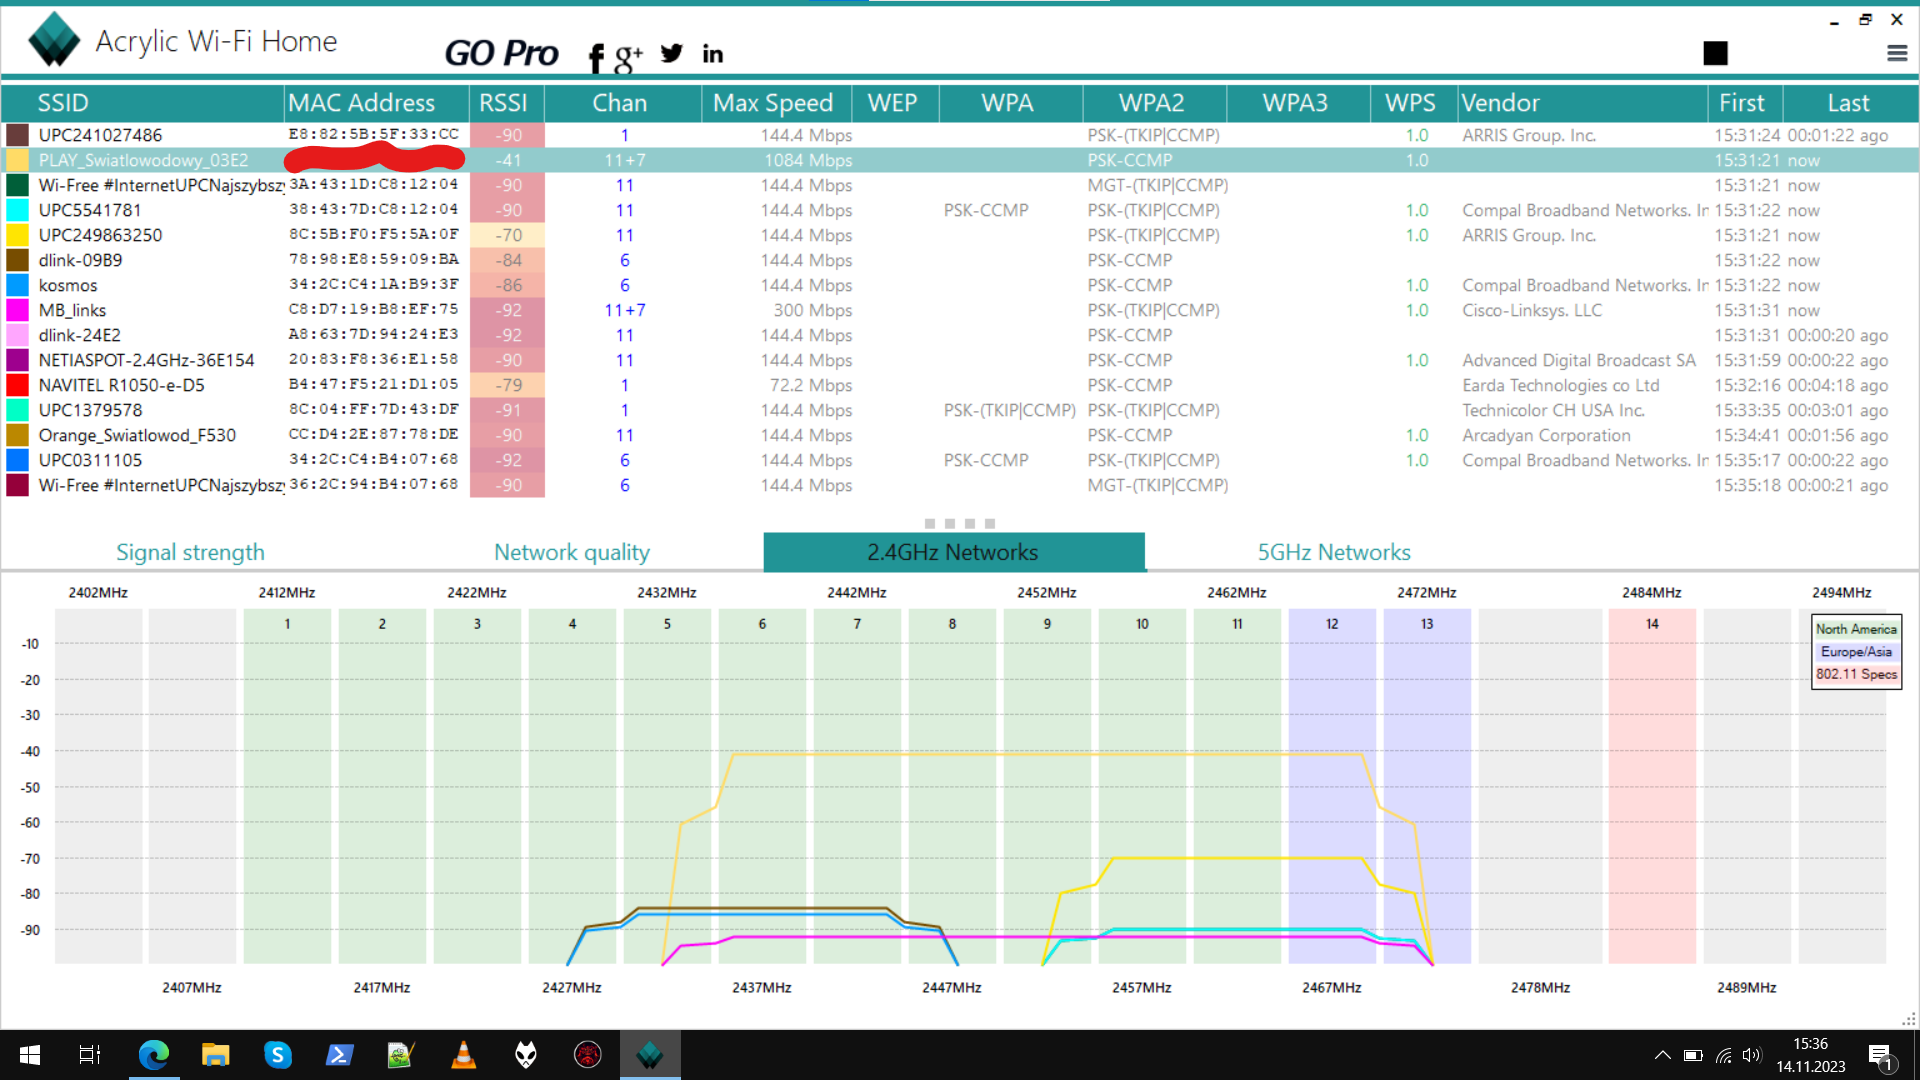Click MAC address 8C:5B:F0:F5:5A:0F

click(374, 234)
